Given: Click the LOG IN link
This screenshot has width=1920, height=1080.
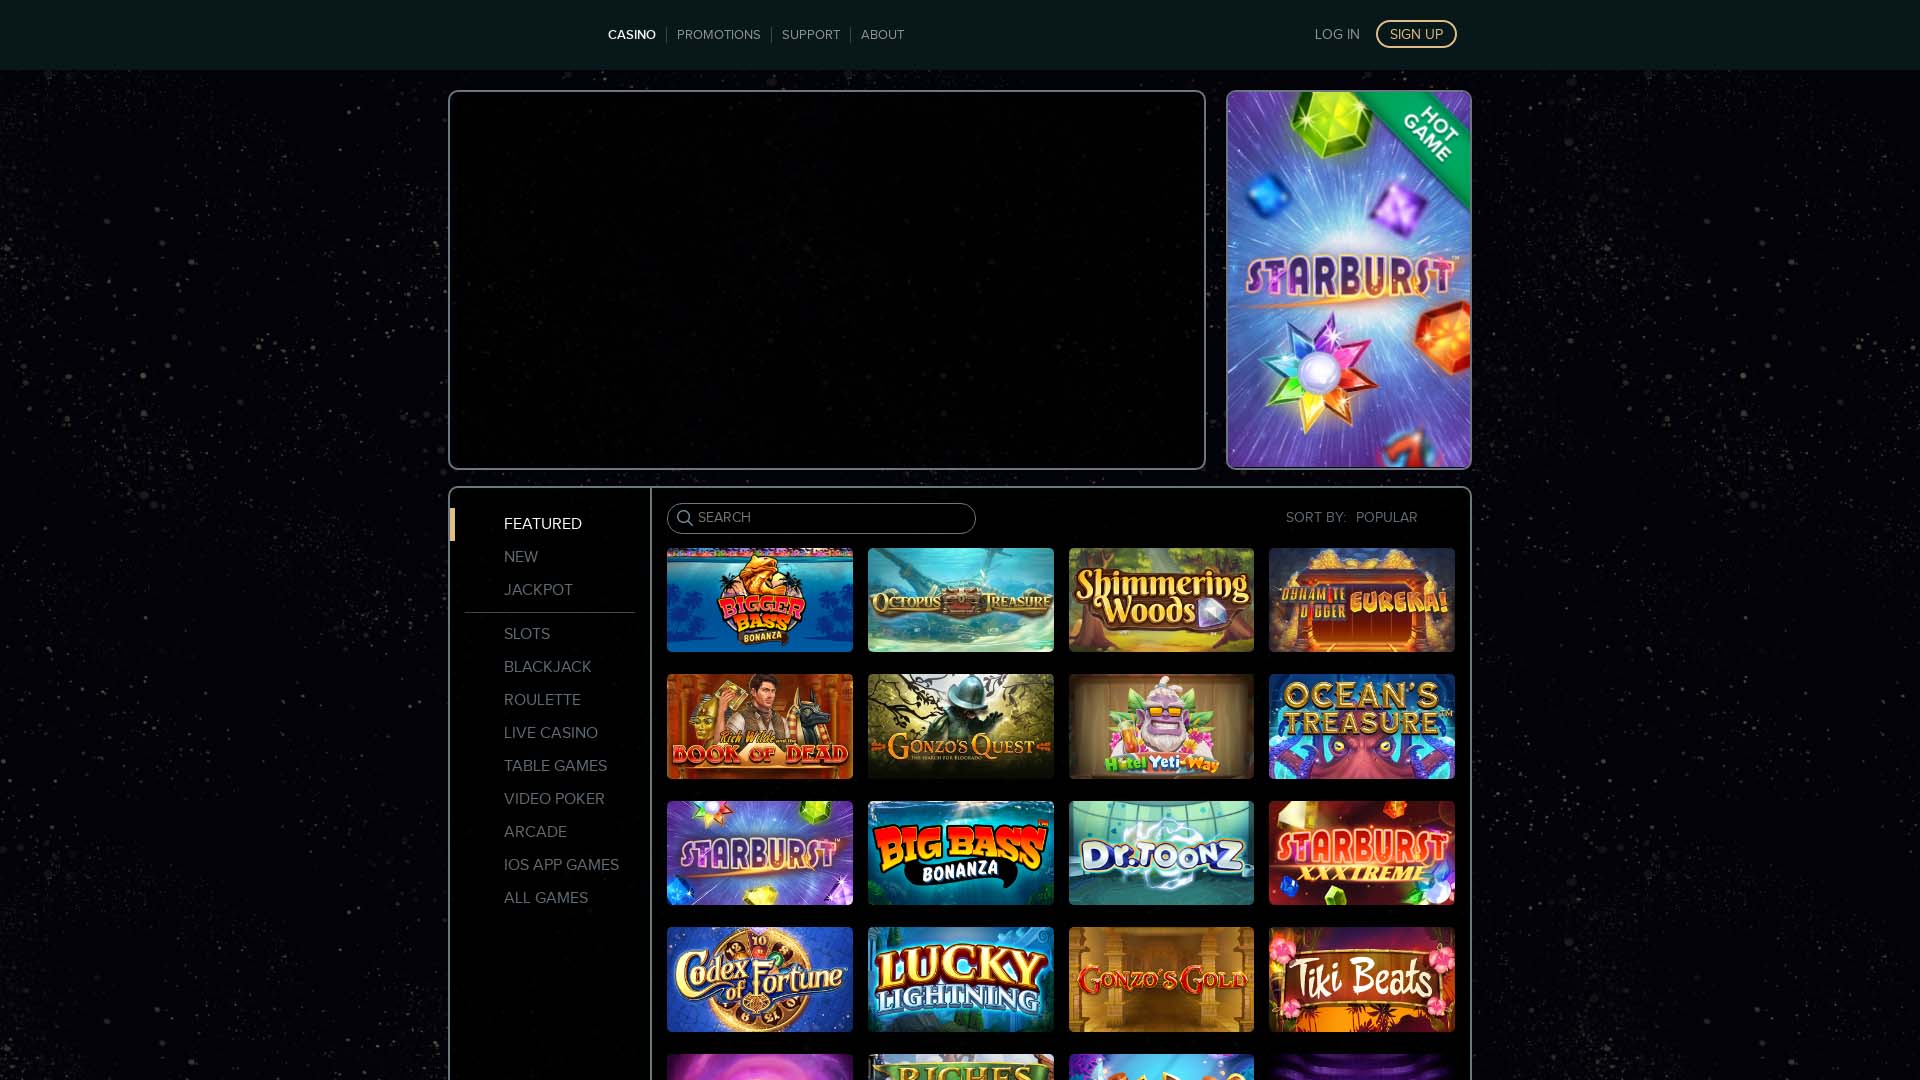Looking at the screenshot, I should point(1337,33).
